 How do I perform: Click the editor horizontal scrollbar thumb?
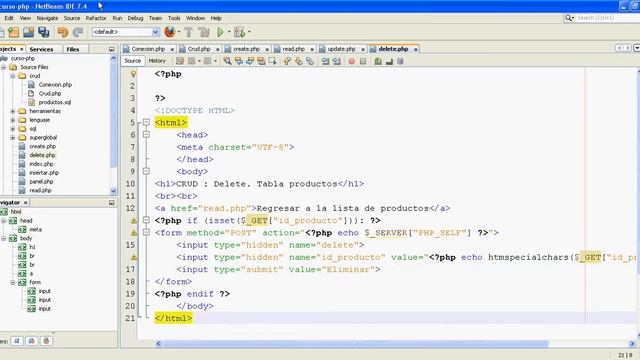click(356, 344)
